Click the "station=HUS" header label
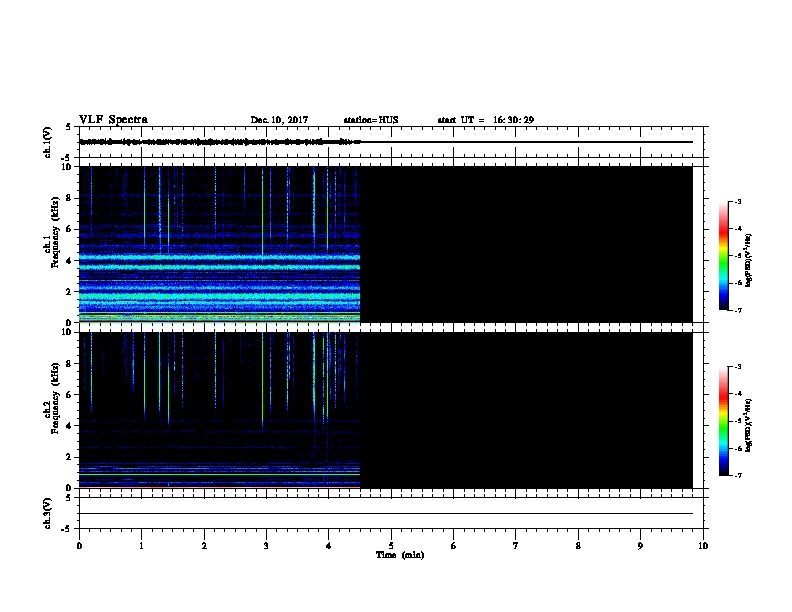Viewport: 792px width, 612px height. [x=371, y=120]
